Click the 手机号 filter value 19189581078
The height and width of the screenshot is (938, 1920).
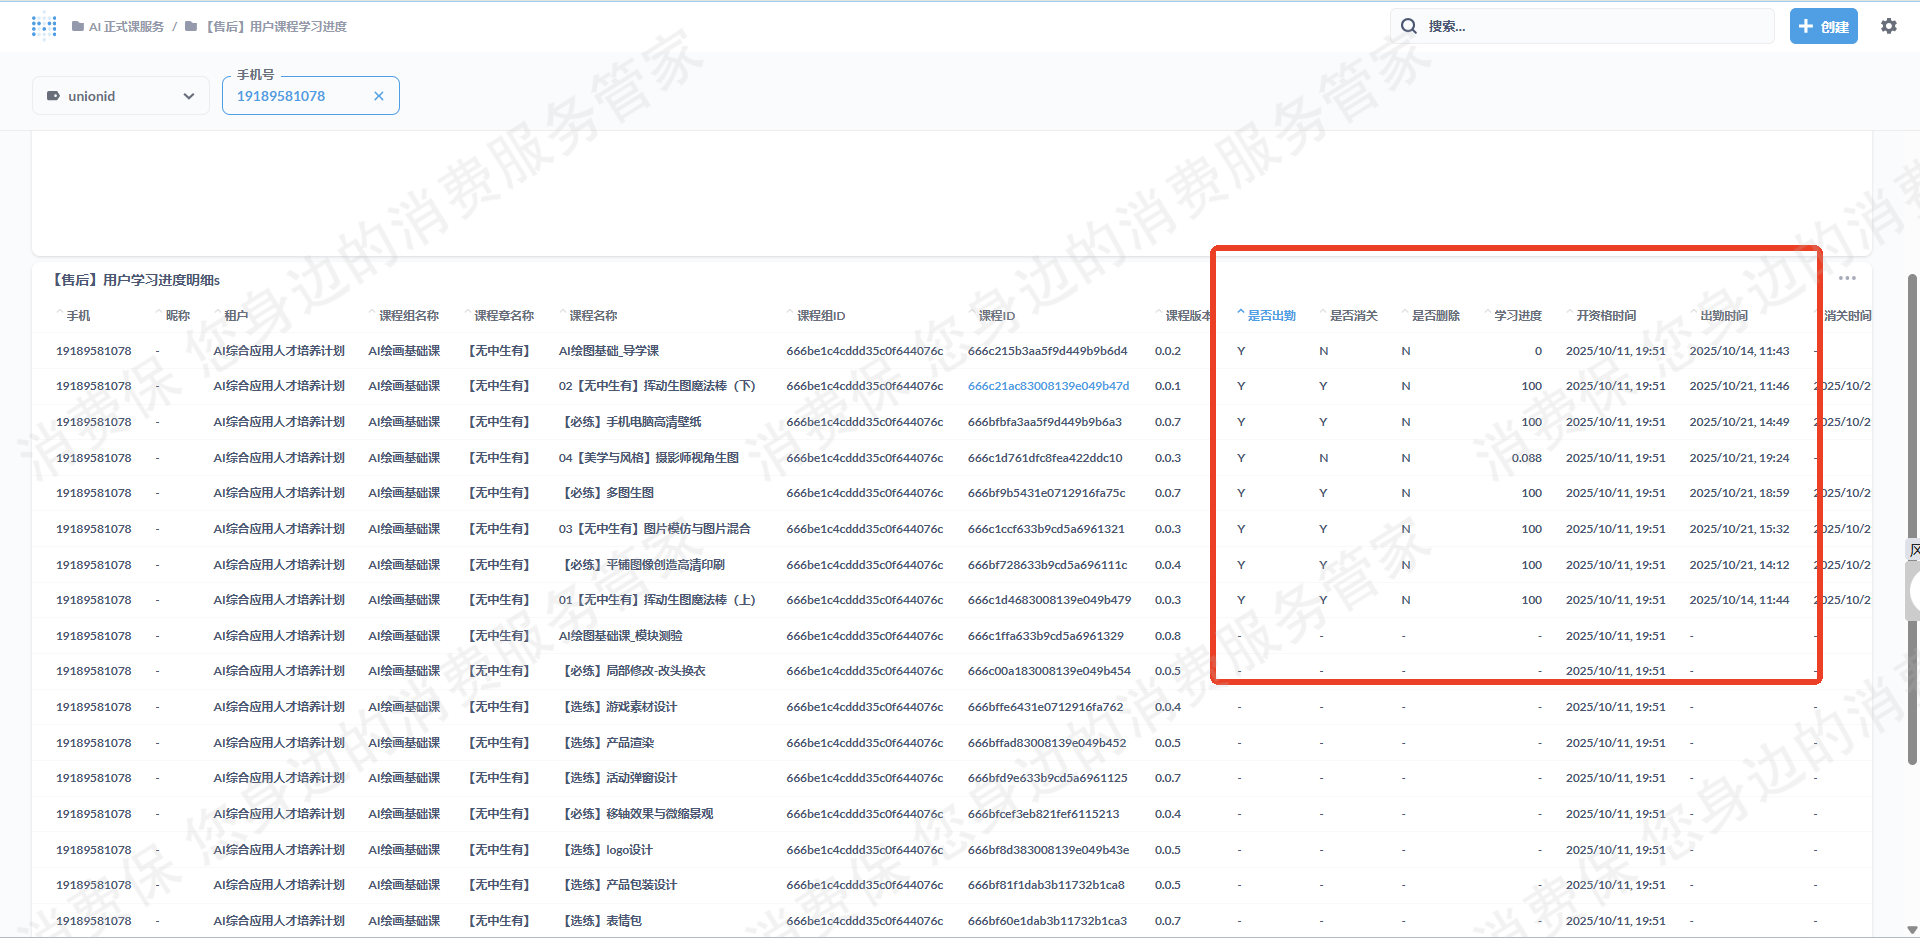(281, 96)
